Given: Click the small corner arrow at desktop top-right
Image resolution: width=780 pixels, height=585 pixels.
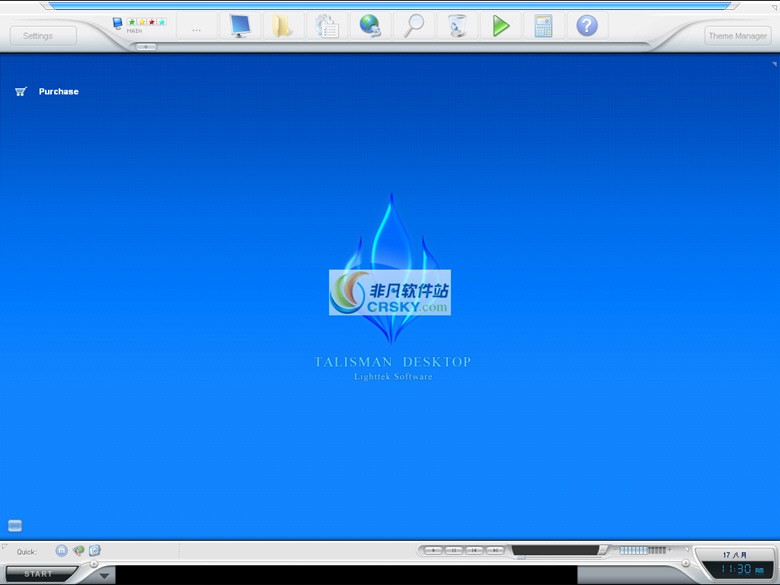Looking at the screenshot, I should pos(775,64).
